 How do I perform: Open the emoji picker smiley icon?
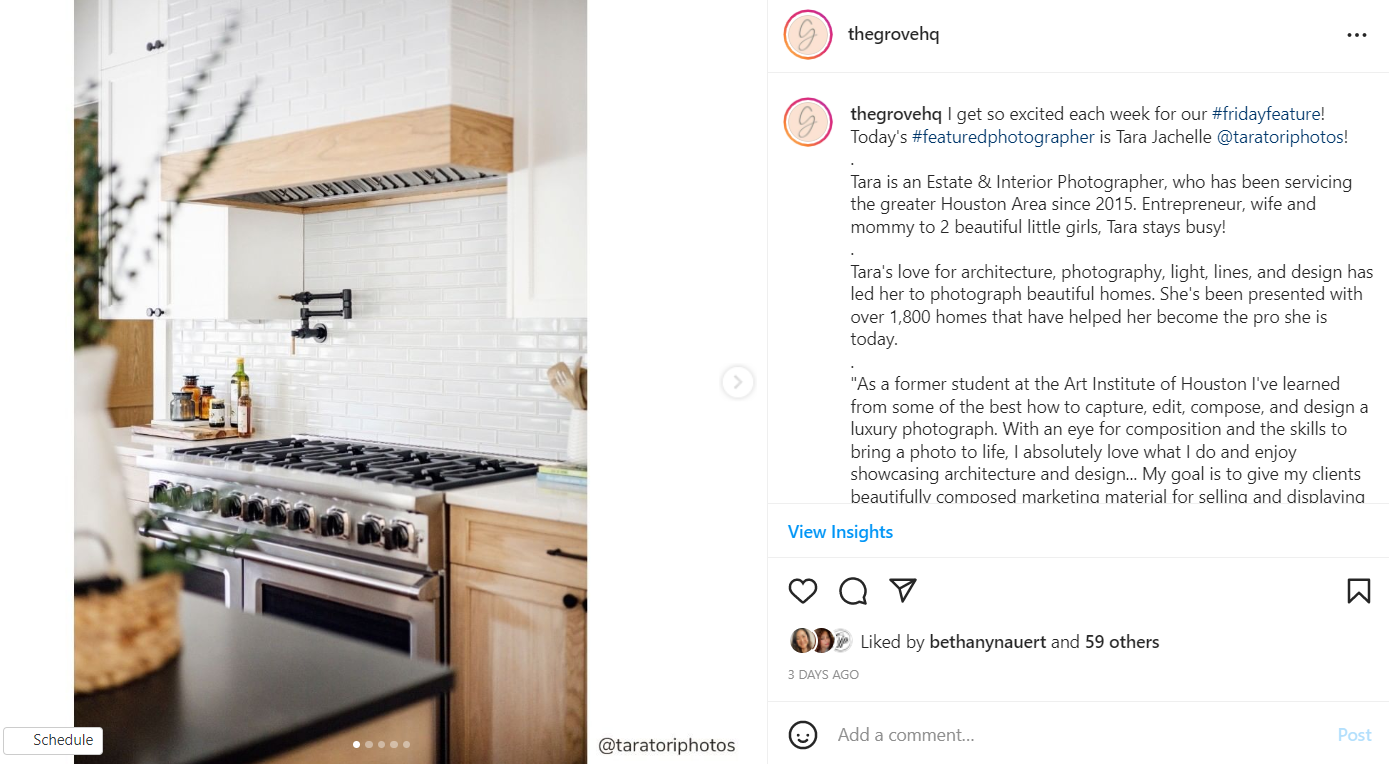tap(803, 735)
